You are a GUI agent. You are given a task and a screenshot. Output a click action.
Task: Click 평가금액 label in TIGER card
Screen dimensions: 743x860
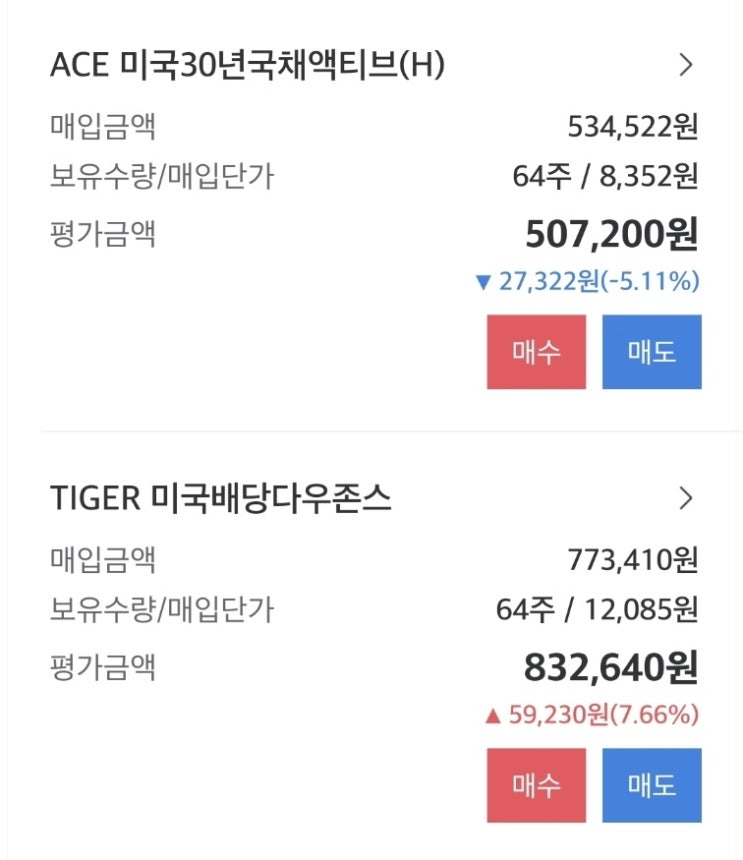coord(103,666)
